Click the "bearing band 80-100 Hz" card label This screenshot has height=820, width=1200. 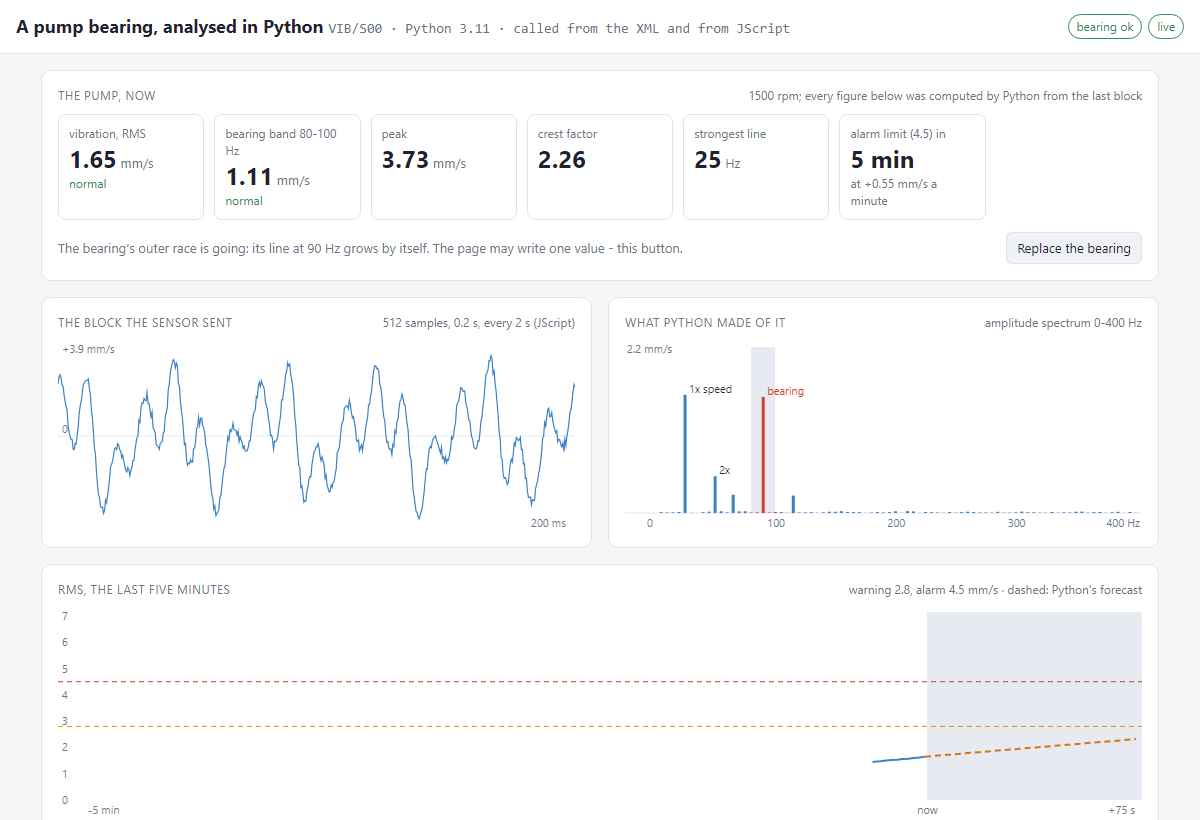coord(281,142)
